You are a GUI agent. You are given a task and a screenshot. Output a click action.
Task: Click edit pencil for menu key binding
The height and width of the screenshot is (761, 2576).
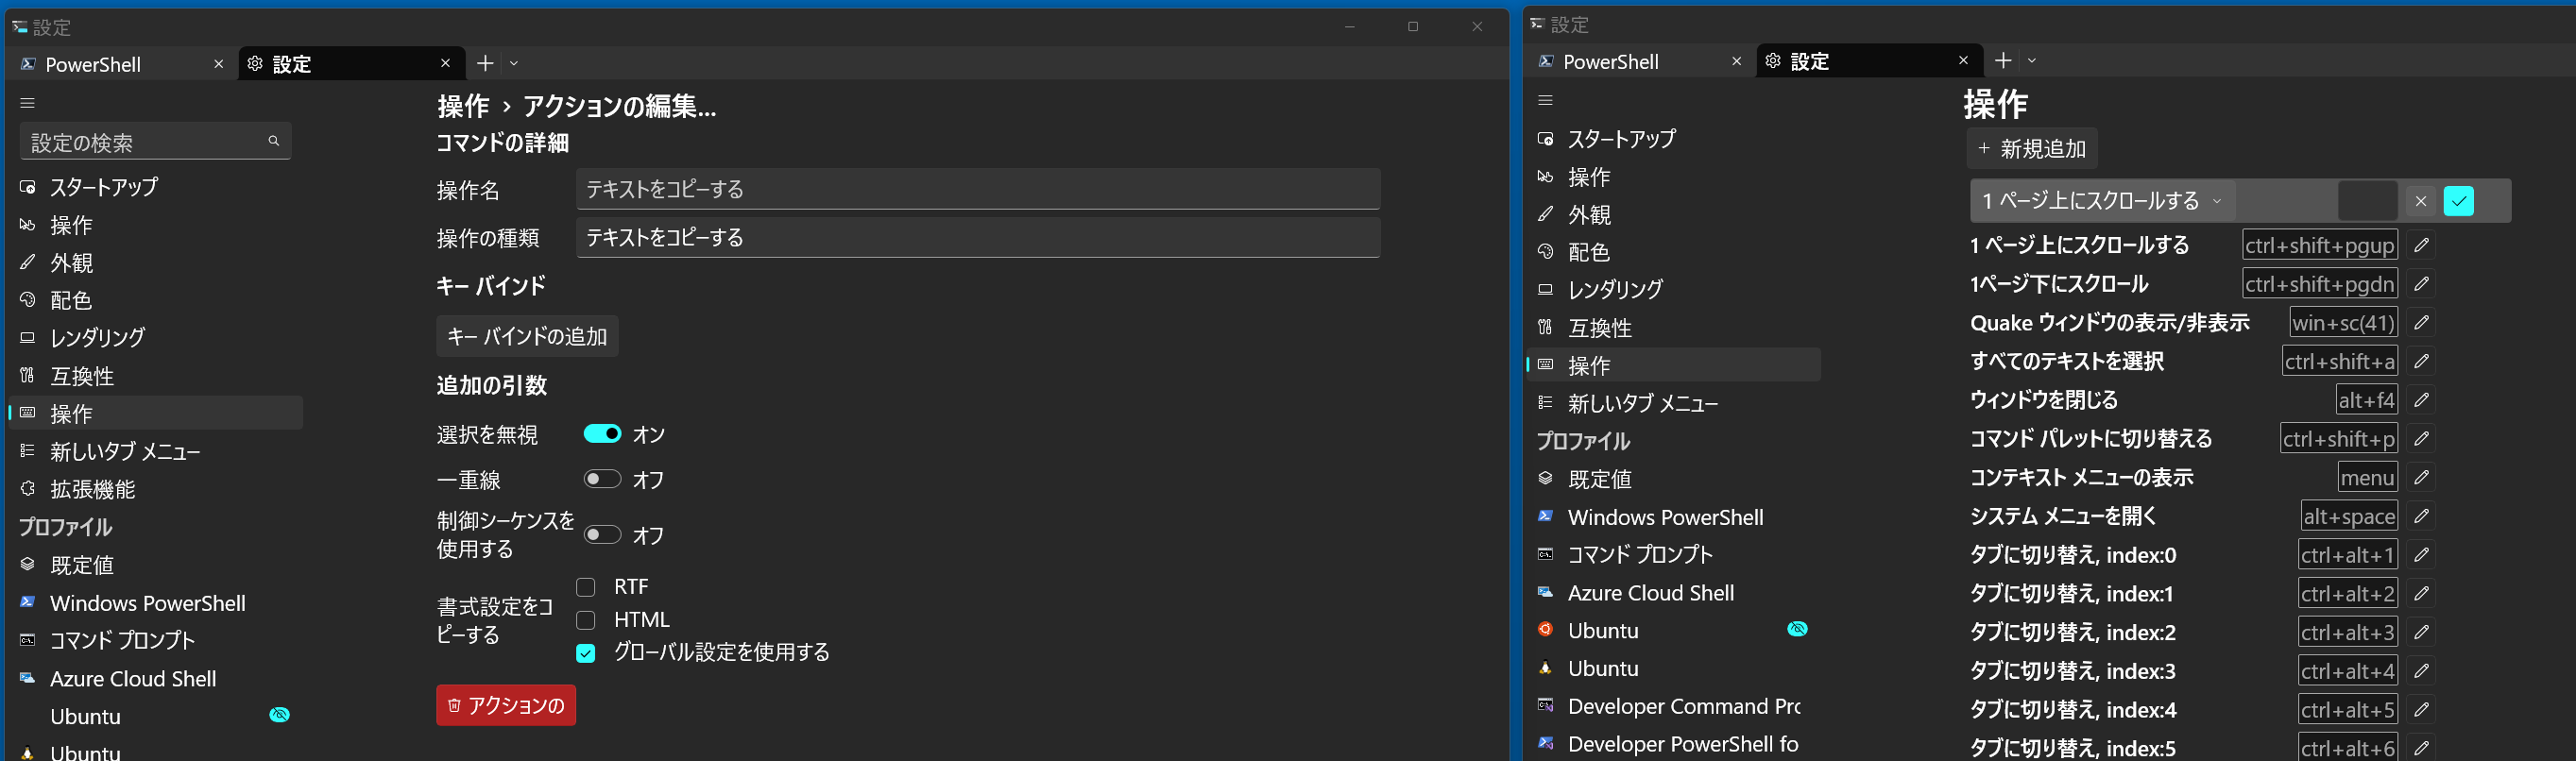coord(2421,477)
